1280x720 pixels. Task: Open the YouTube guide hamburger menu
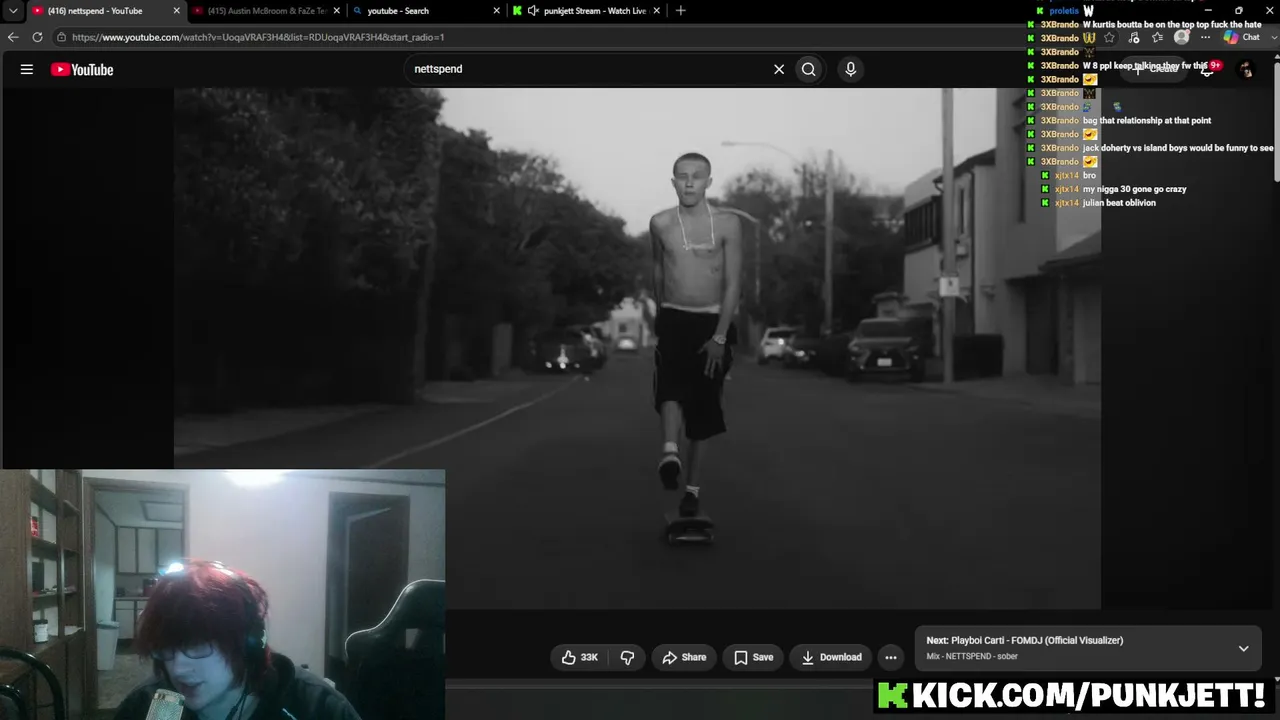[x=27, y=69]
